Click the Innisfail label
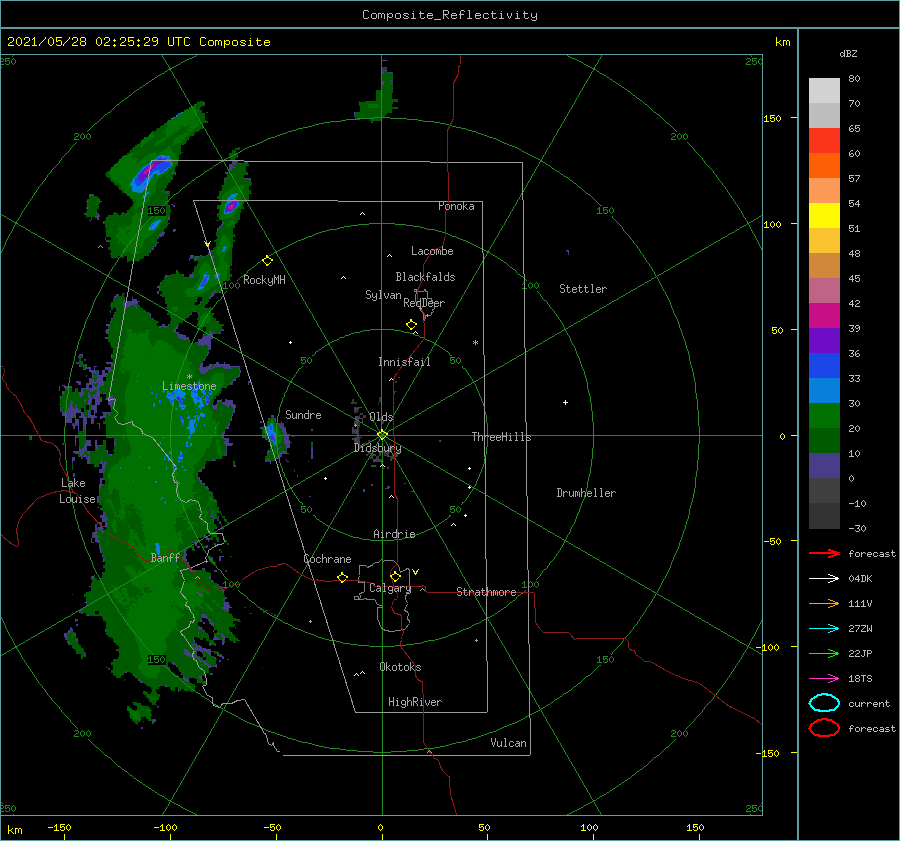This screenshot has height=841, width=900. point(404,362)
